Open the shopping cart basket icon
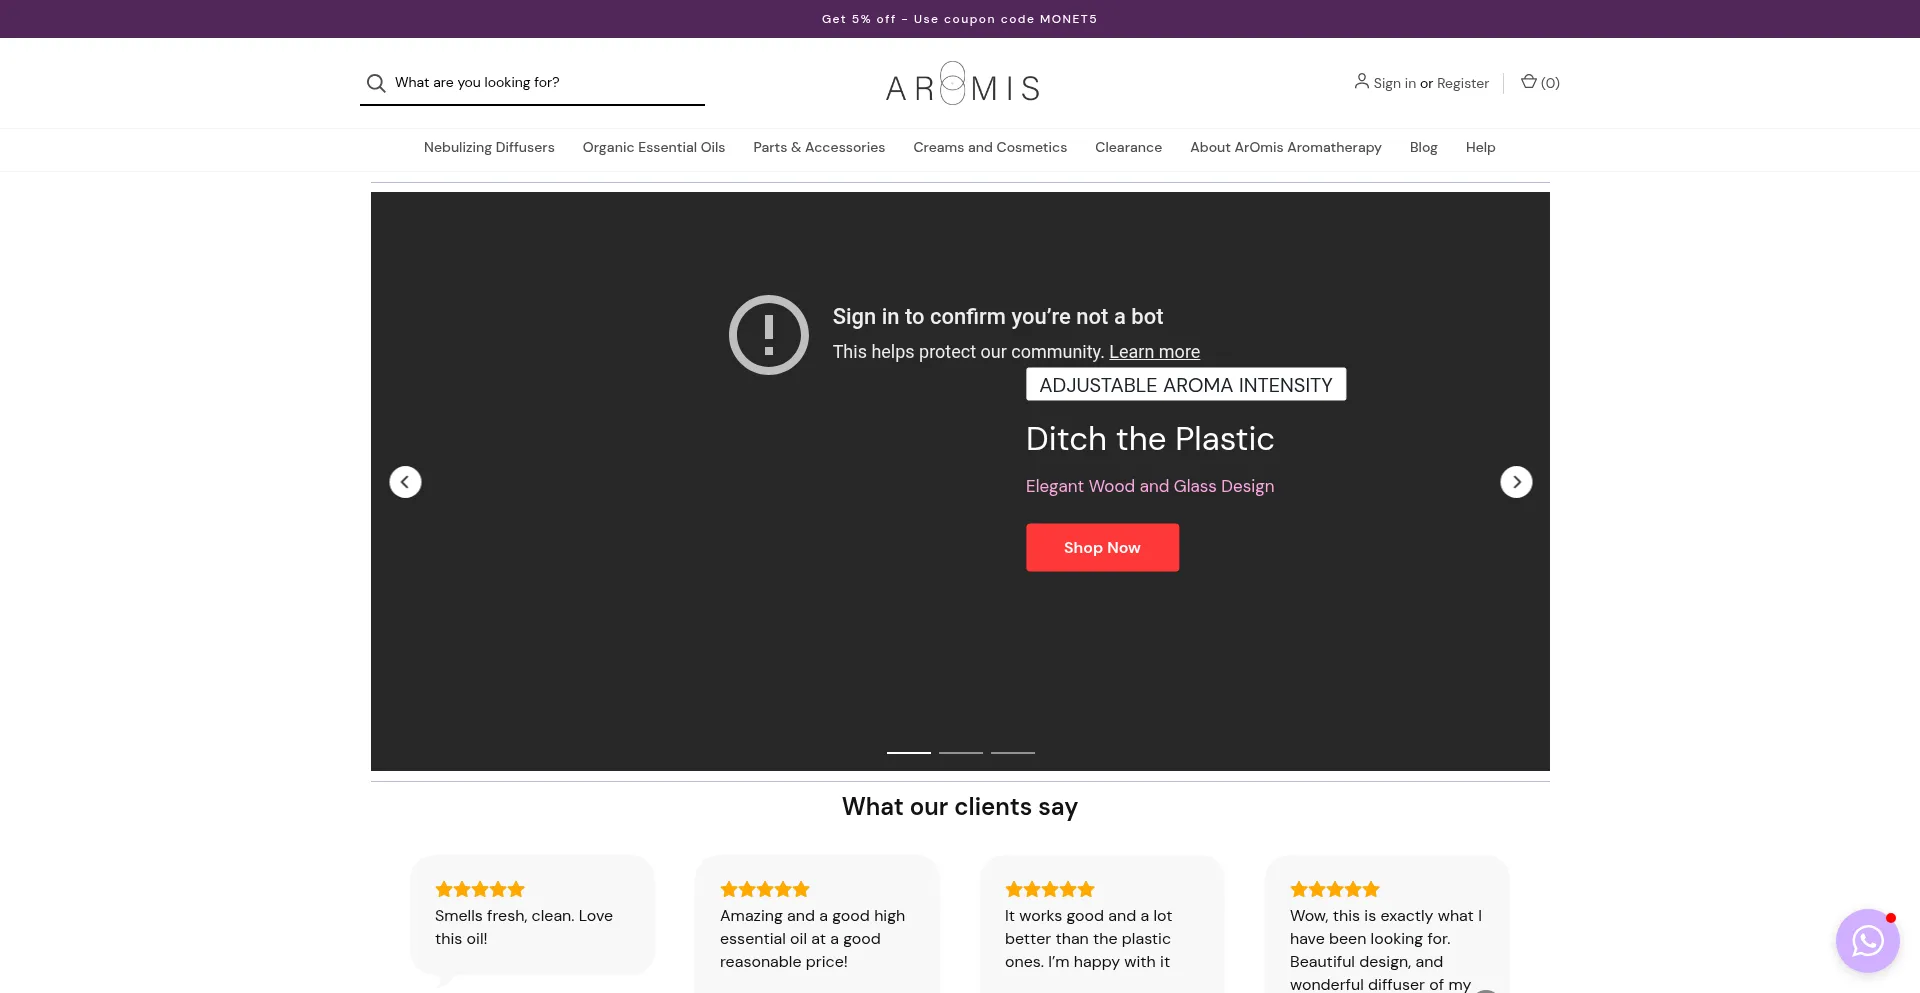Screen dimensions: 1920x993 point(1528,82)
